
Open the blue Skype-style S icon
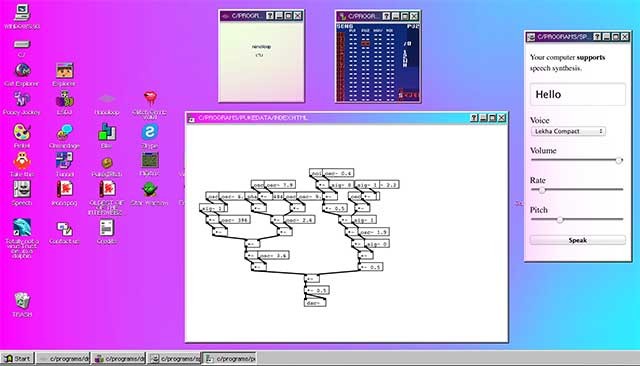coord(150,132)
